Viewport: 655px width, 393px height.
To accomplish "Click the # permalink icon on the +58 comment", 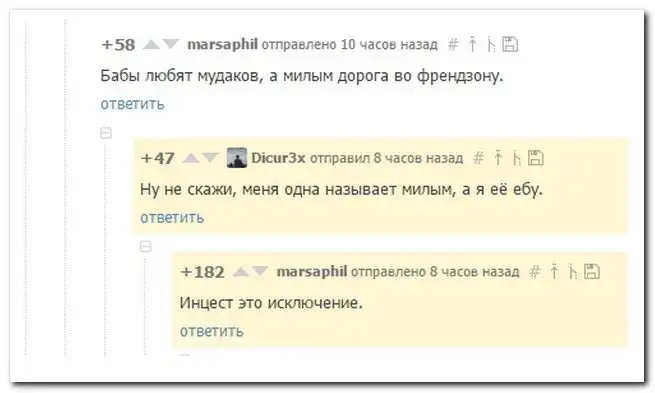I will 453,44.
